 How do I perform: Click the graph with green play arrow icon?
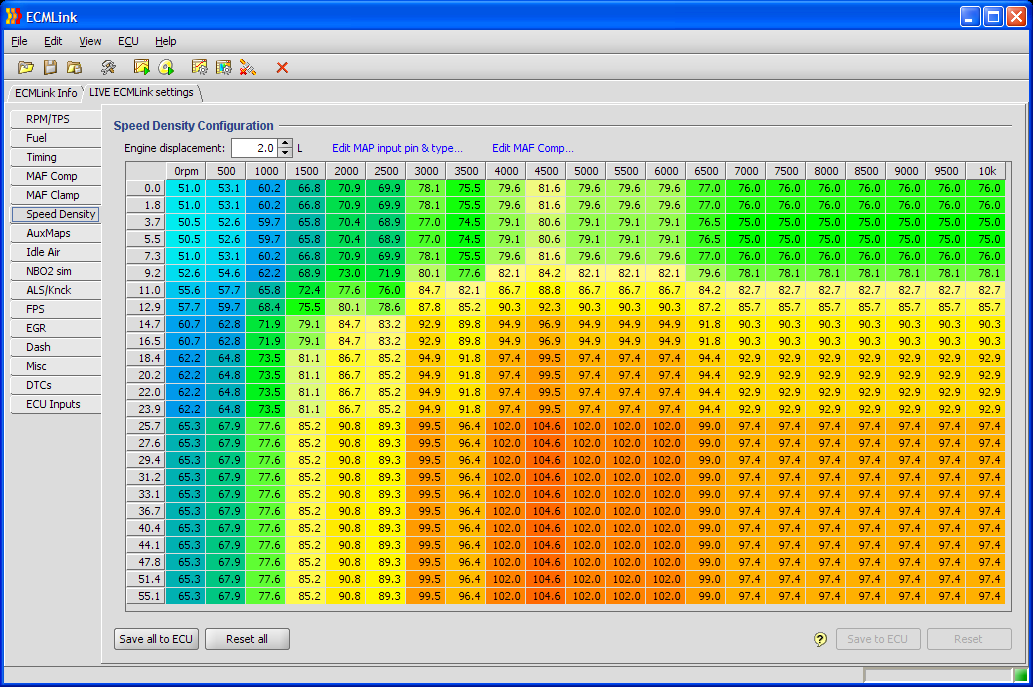coord(142,67)
